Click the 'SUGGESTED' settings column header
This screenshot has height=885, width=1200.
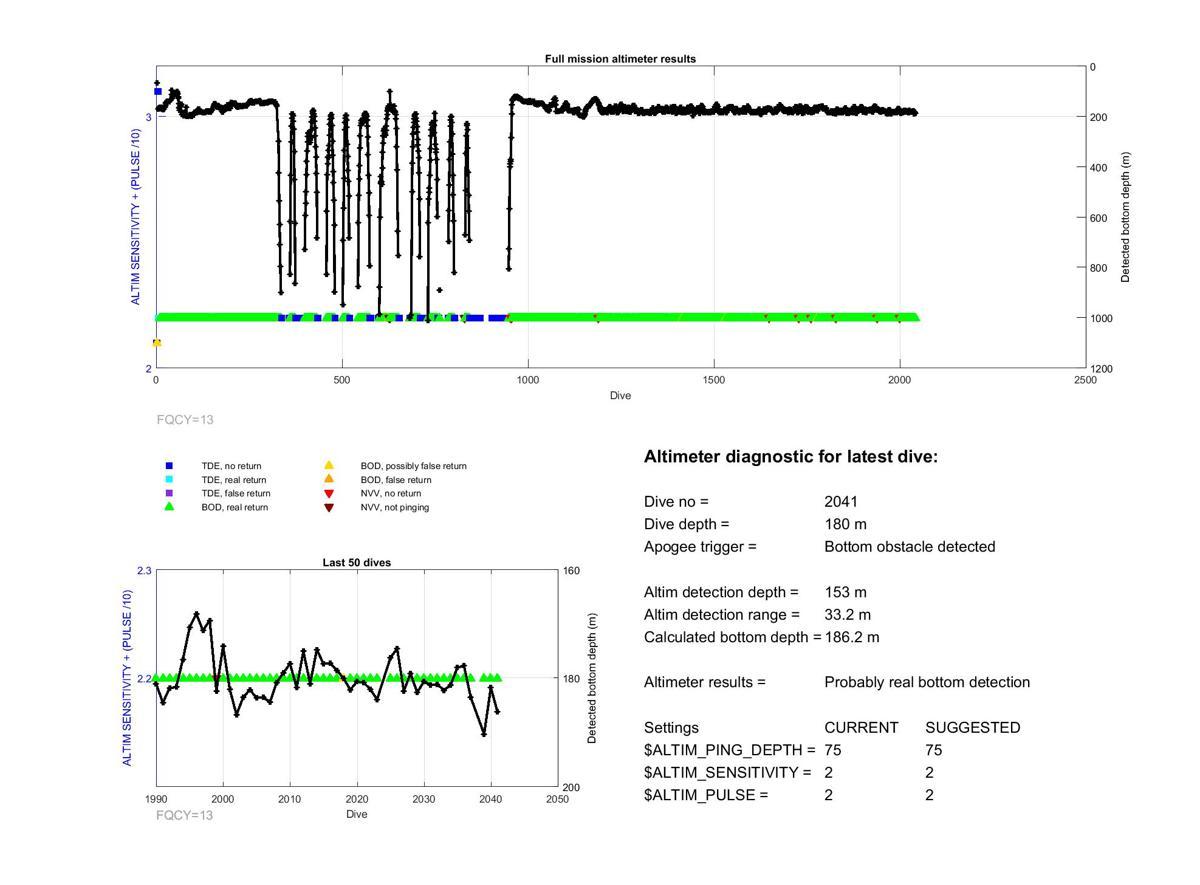(x=973, y=728)
